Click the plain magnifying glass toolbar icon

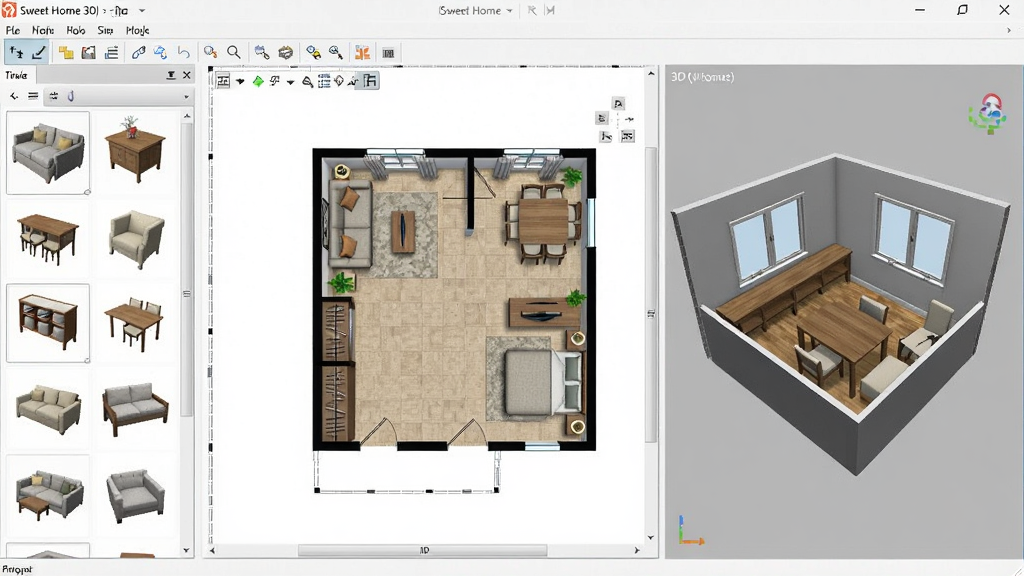point(233,53)
